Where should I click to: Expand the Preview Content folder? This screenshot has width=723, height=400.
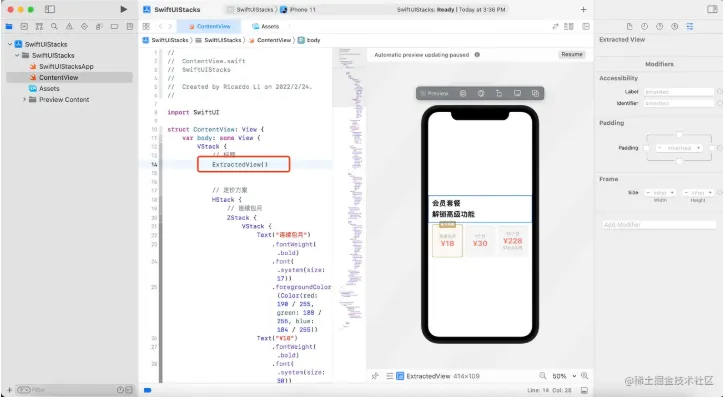pyautogui.click(x=24, y=100)
